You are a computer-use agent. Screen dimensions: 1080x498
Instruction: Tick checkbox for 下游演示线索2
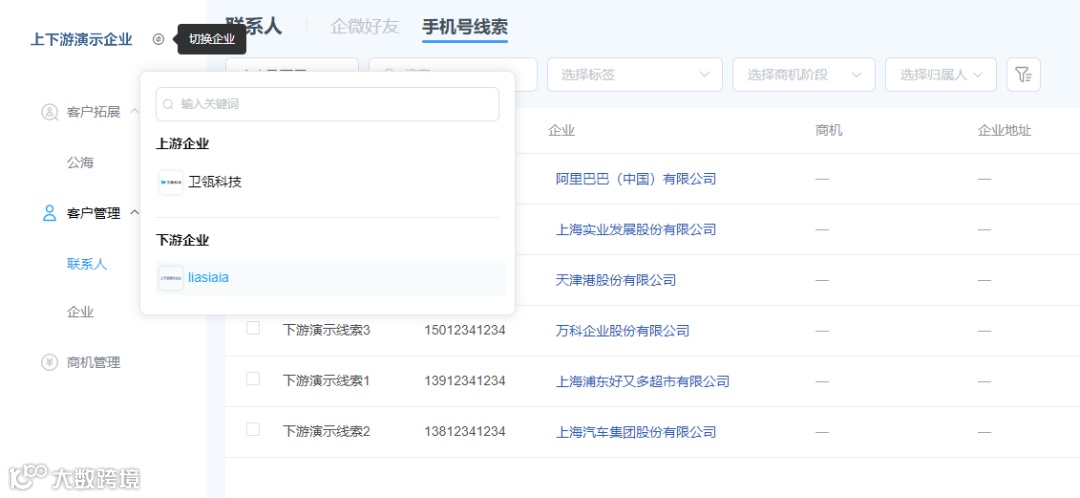[253, 429]
